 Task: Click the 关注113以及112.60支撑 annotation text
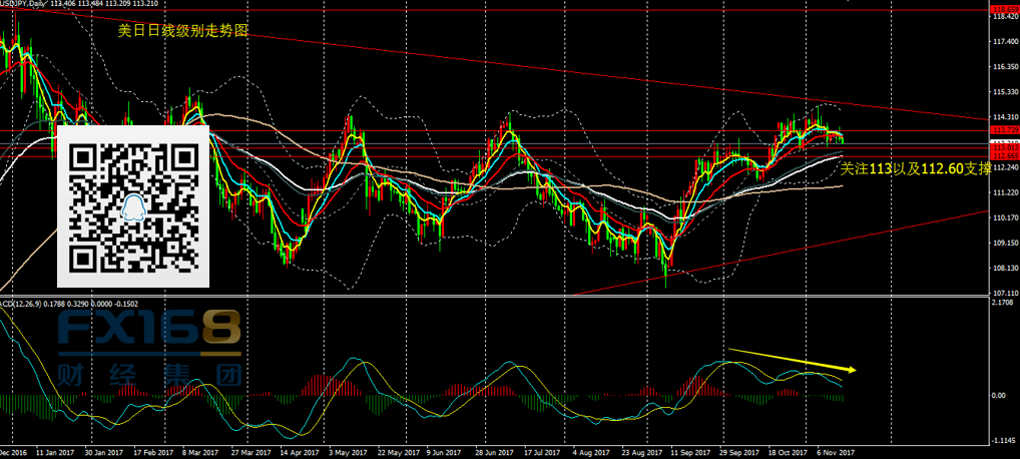915,168
